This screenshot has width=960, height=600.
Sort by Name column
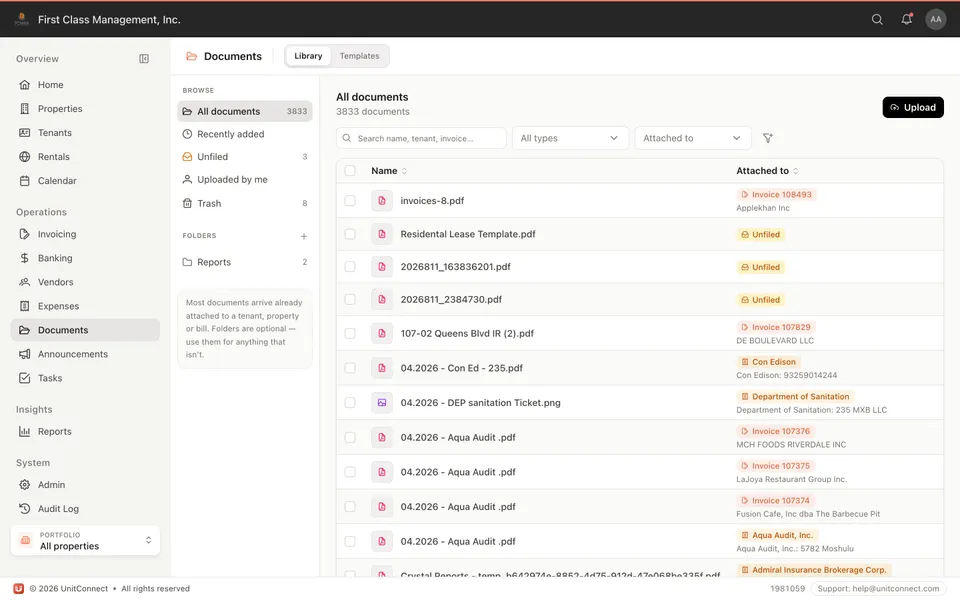click(389, 171)
